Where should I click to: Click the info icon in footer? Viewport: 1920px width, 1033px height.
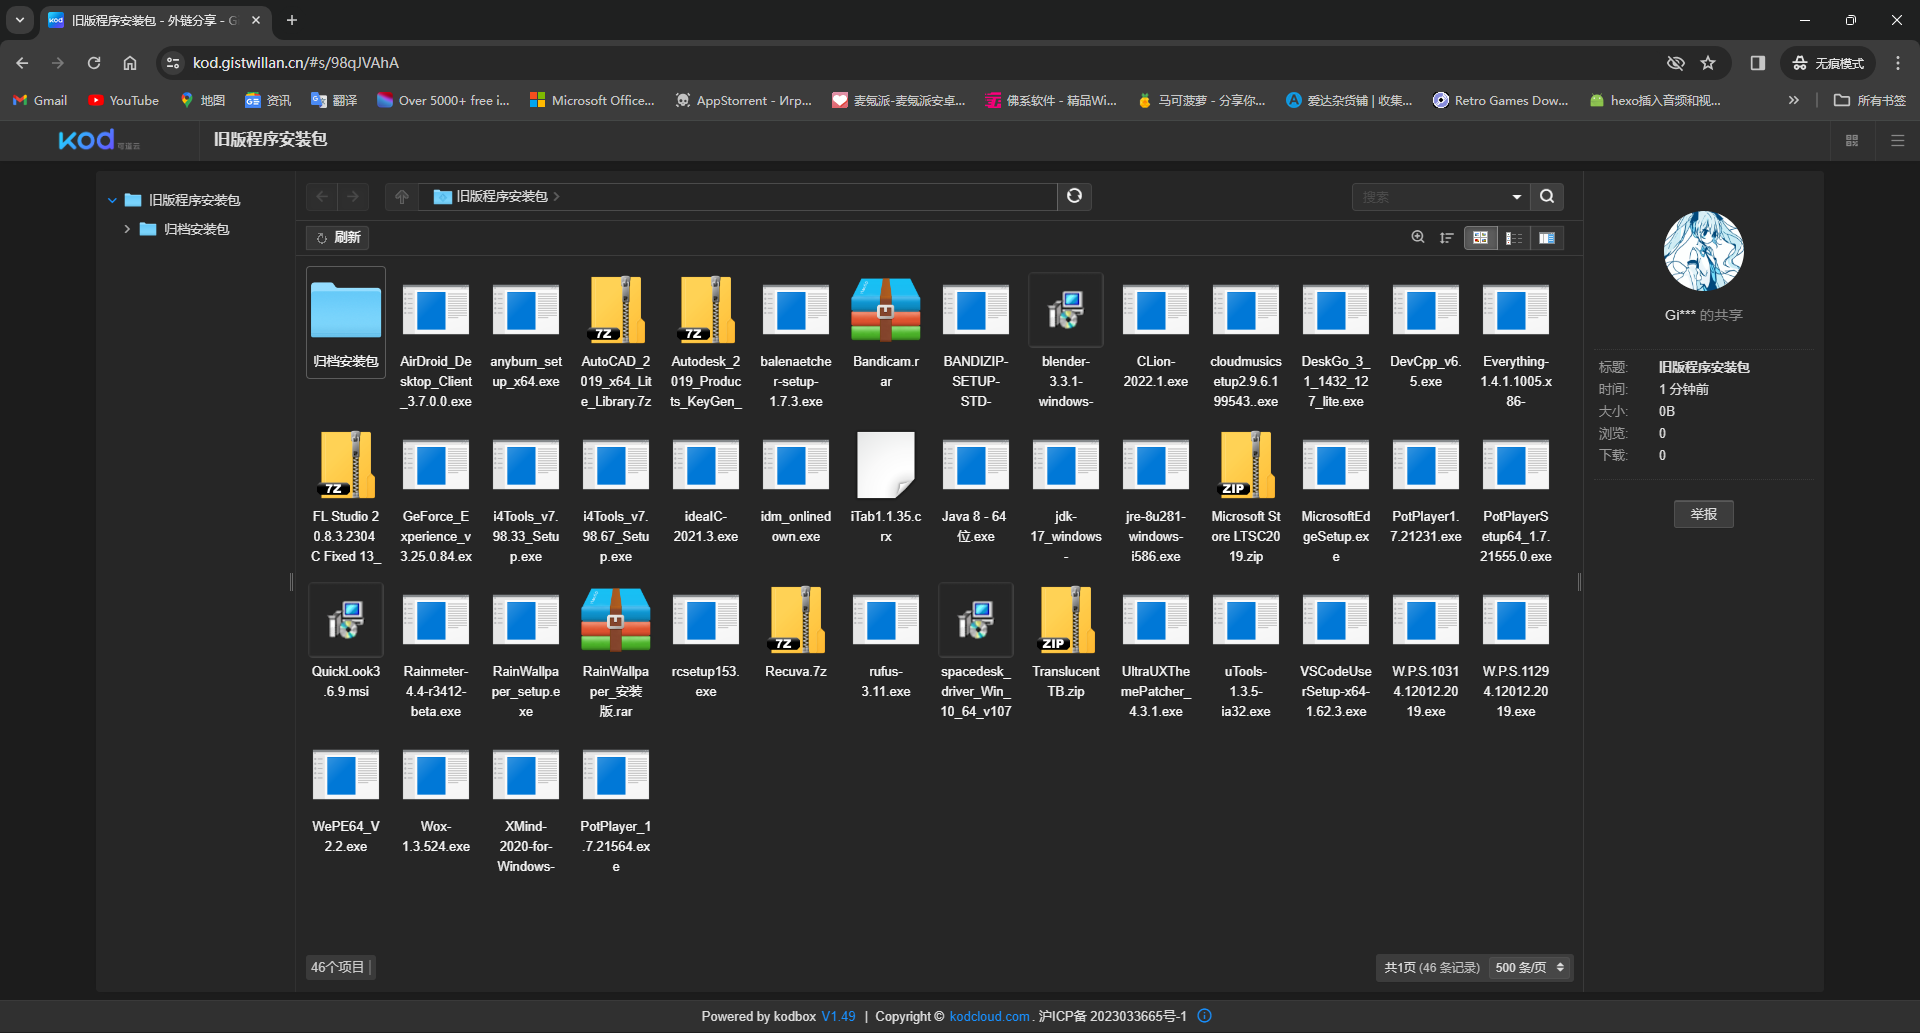[1205, 1016]
